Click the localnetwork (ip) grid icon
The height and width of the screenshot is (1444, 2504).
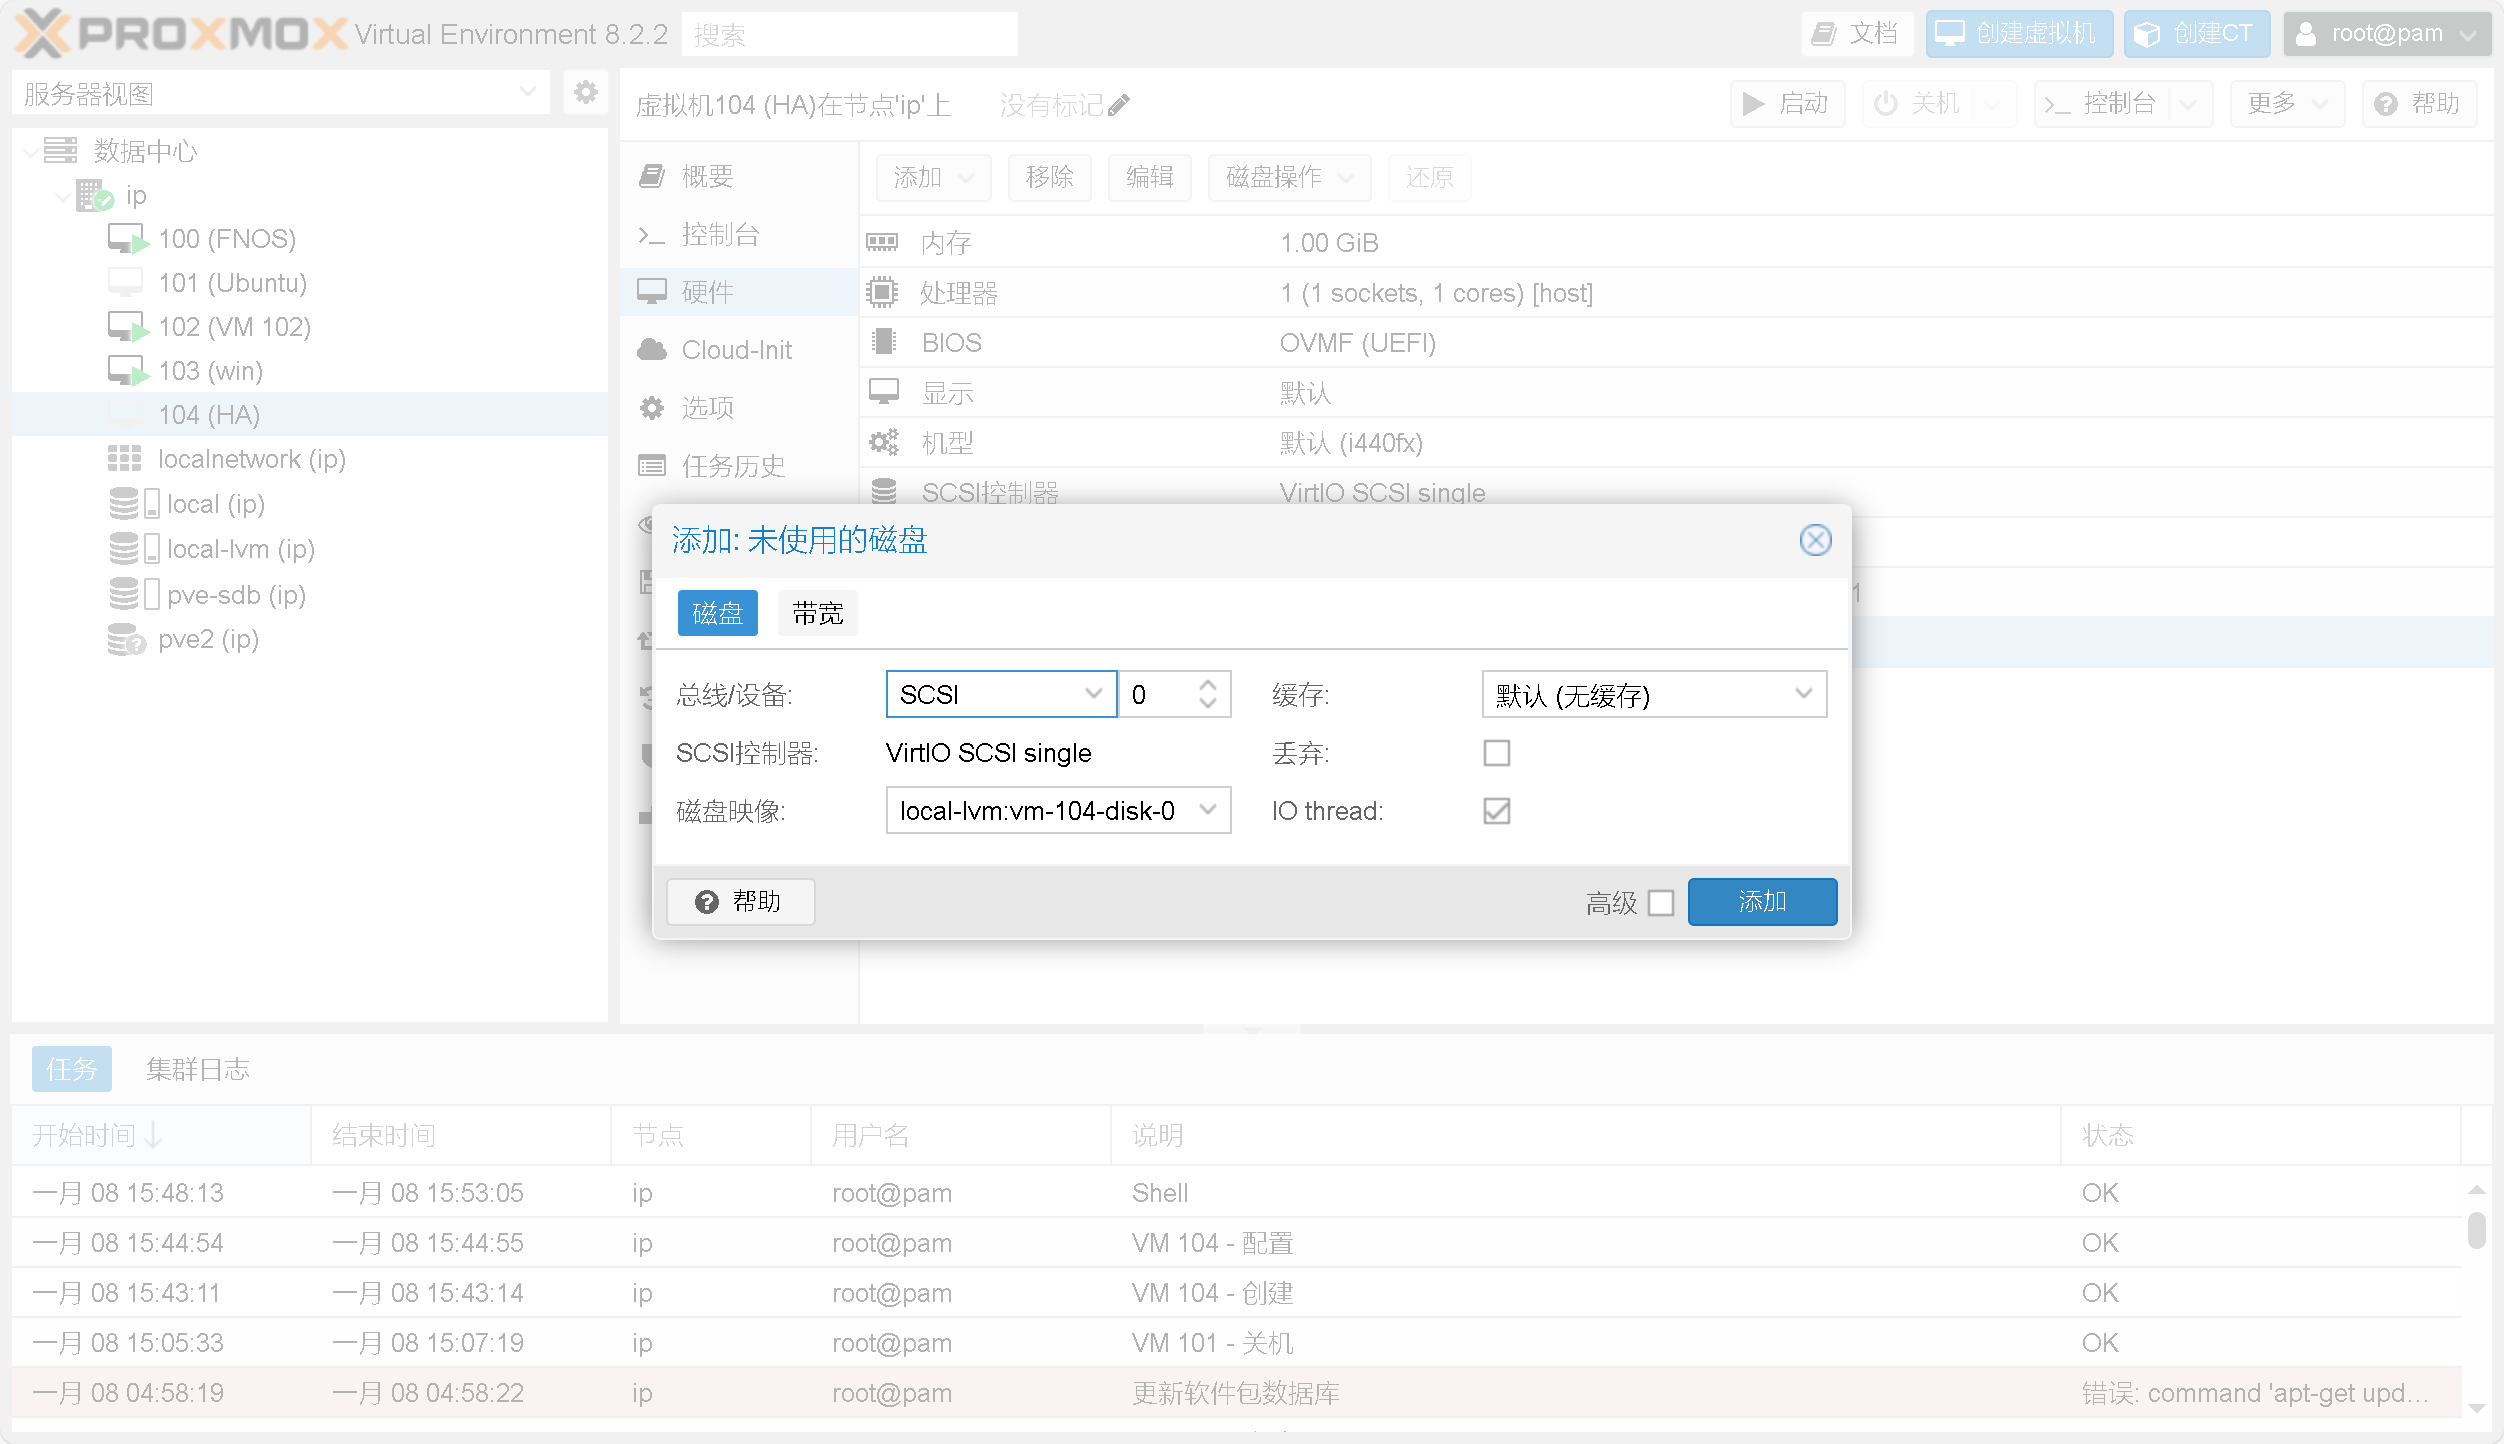click(125, 459)
